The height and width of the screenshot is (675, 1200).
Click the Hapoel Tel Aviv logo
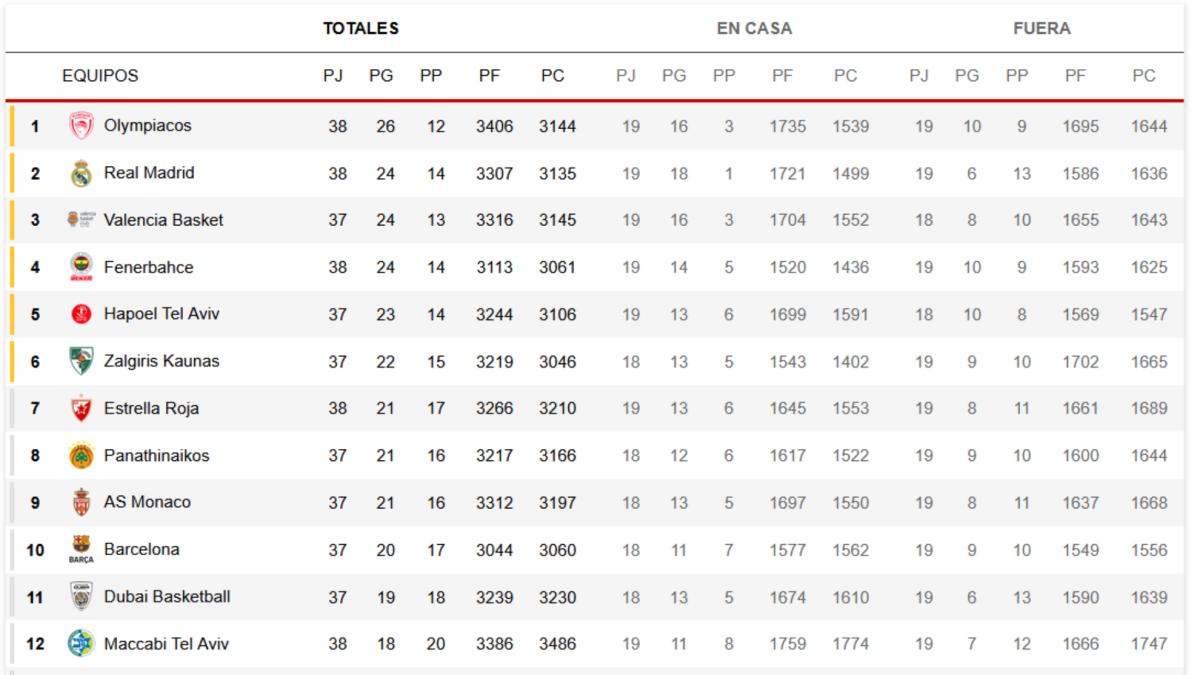80,314
